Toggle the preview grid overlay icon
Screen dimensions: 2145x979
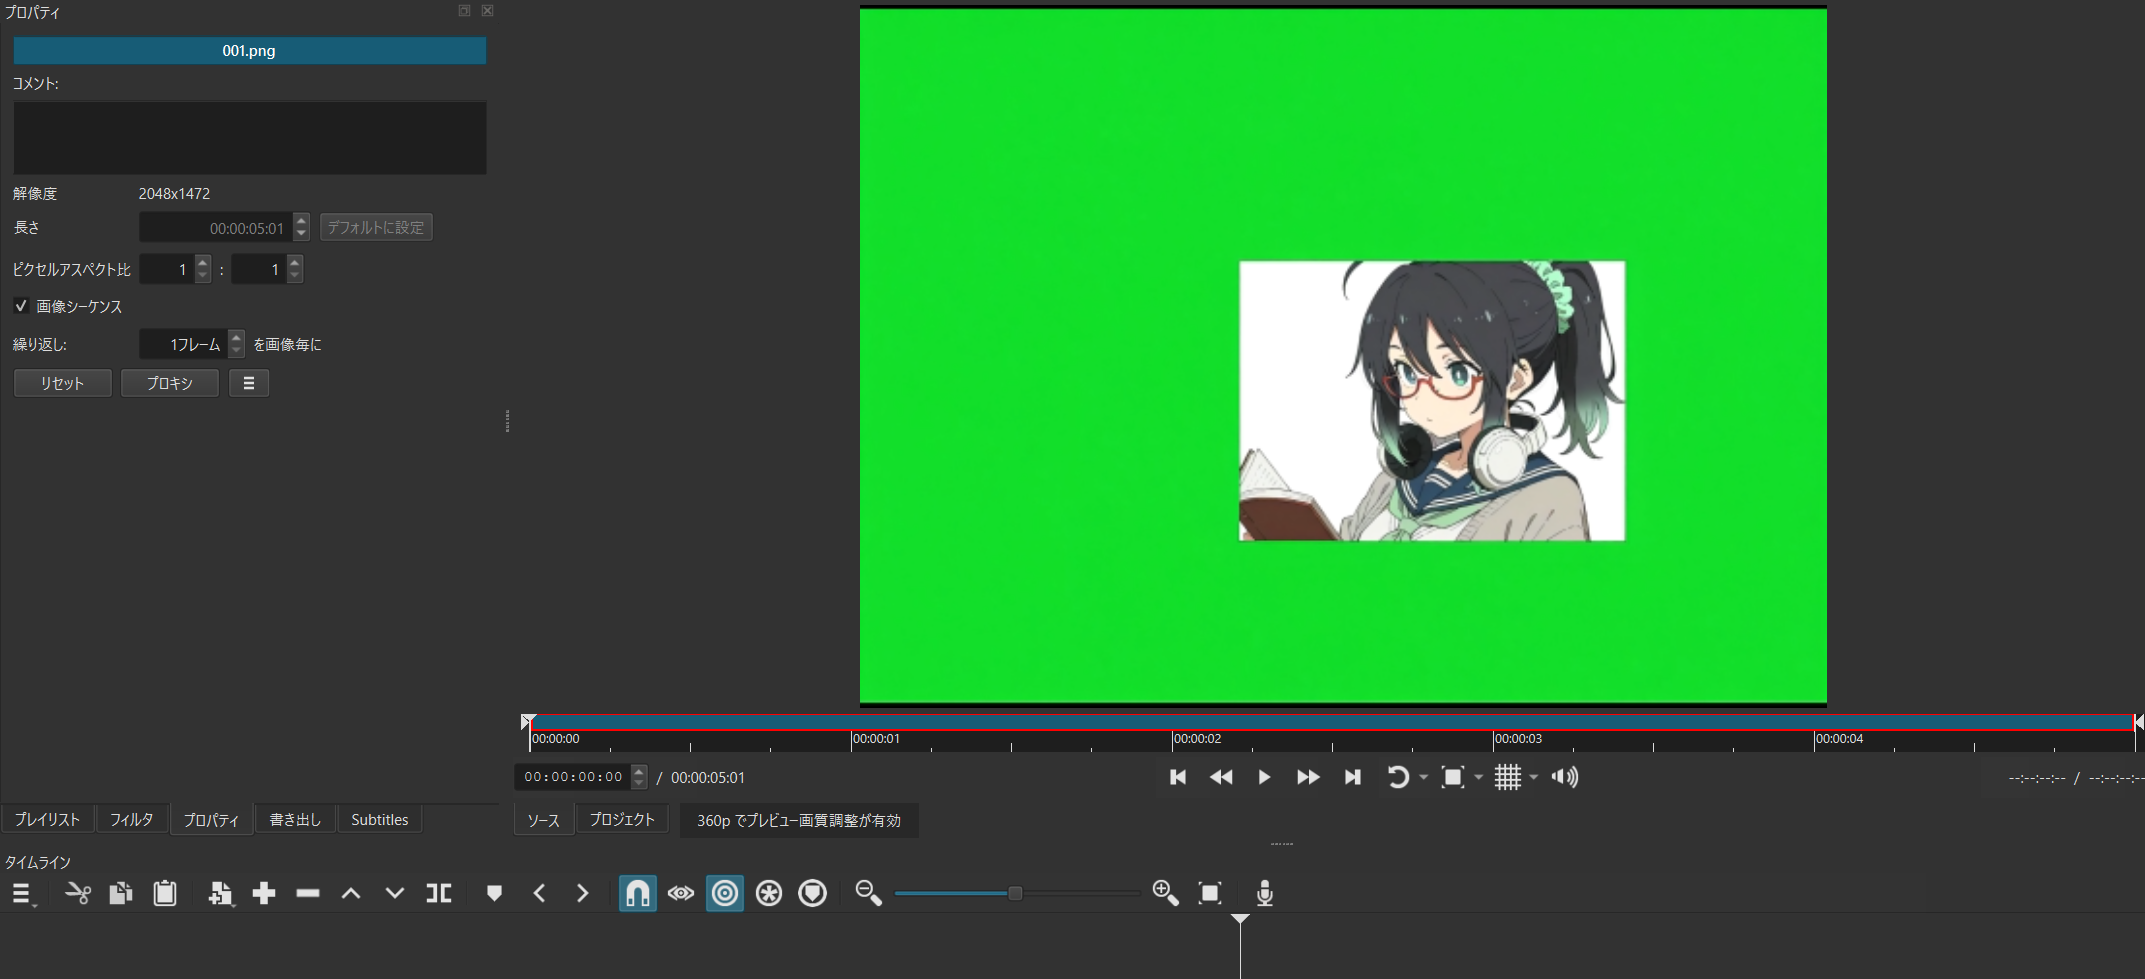(x=1507, y=777)
